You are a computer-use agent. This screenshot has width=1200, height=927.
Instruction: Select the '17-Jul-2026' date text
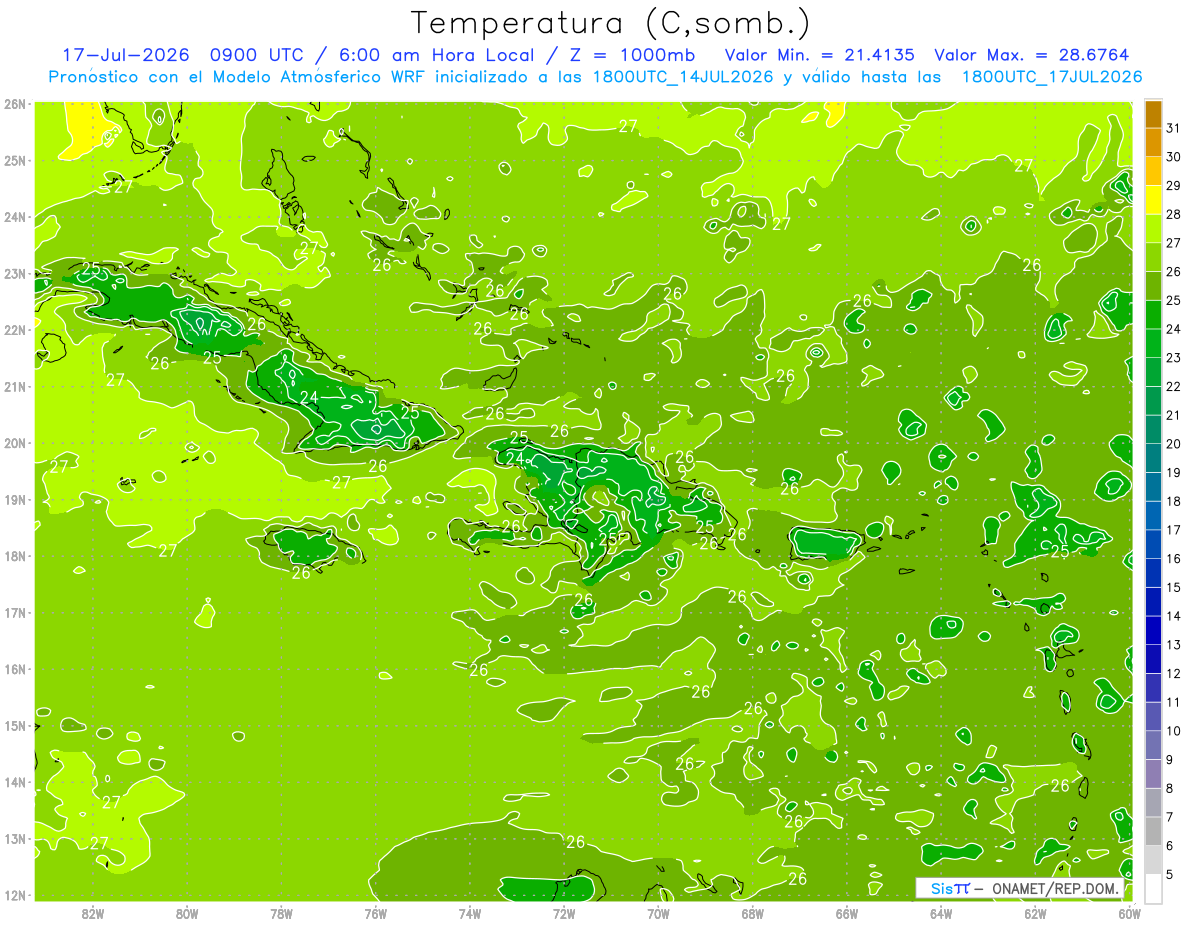pyautogui.click(x=128, y=55)
